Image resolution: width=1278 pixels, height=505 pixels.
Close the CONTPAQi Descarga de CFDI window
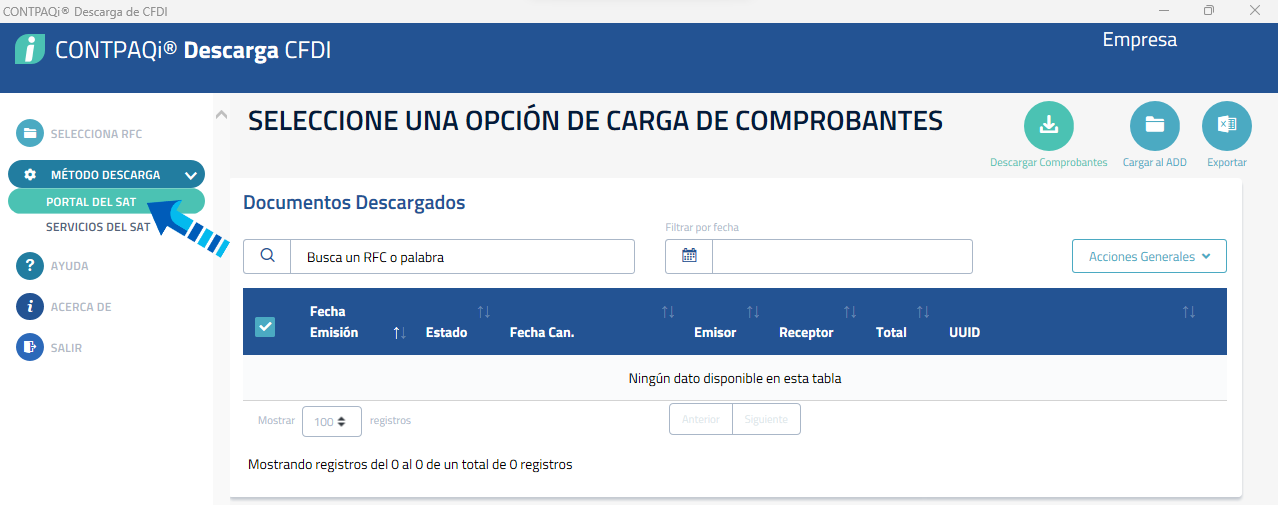[1255, 10]
